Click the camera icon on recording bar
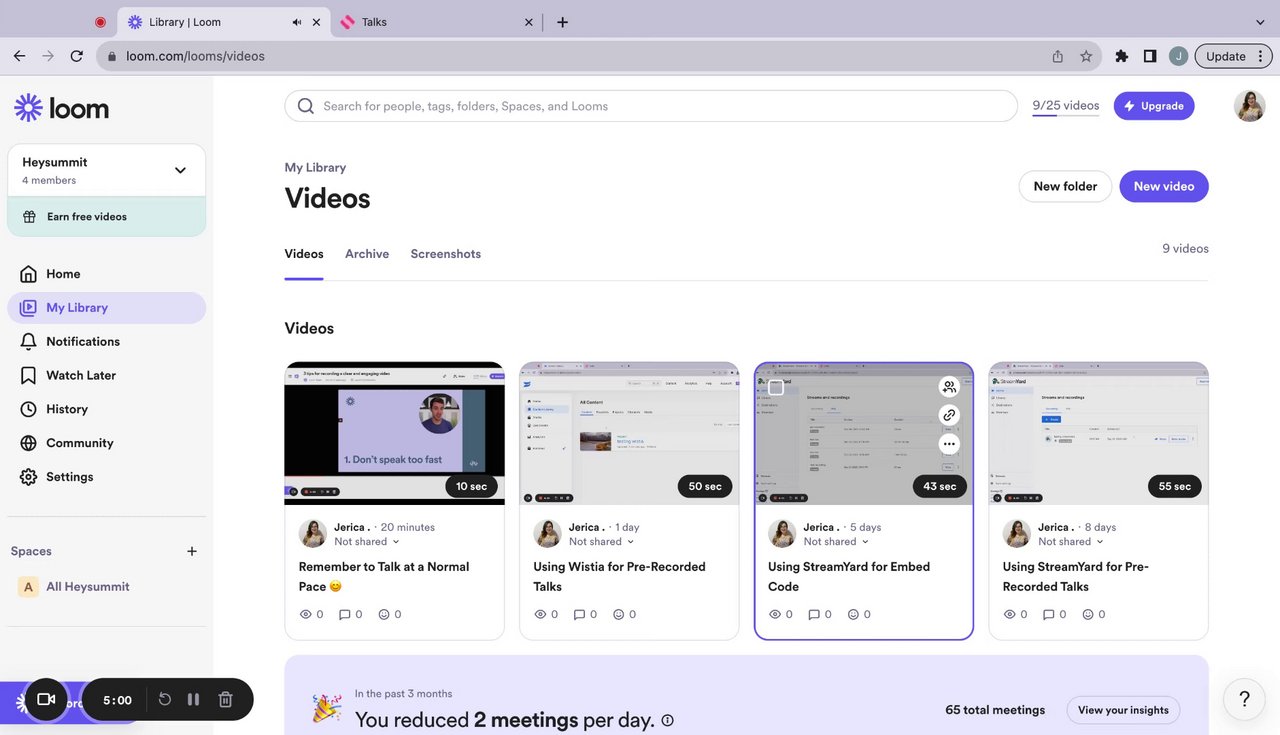This screenshot has height=735, width=1280. click(x=45, y=700)
